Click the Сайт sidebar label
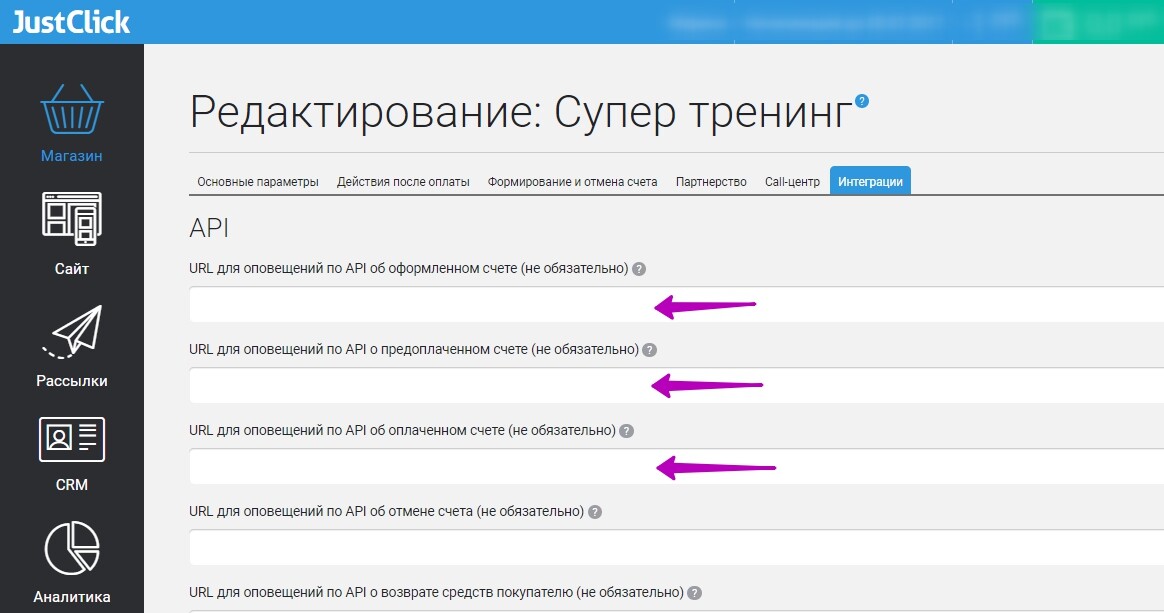 [72, 269]
